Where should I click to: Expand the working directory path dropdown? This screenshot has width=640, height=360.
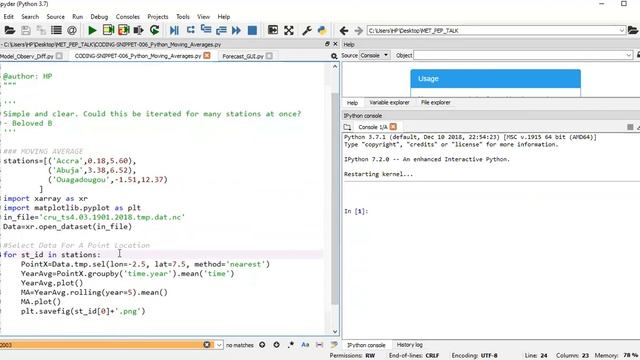(x=622, y=31)
